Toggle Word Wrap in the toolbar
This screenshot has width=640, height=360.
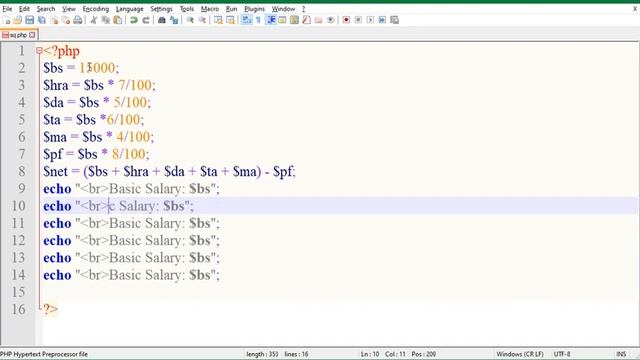pyautogui.click(x=247, y=20)
